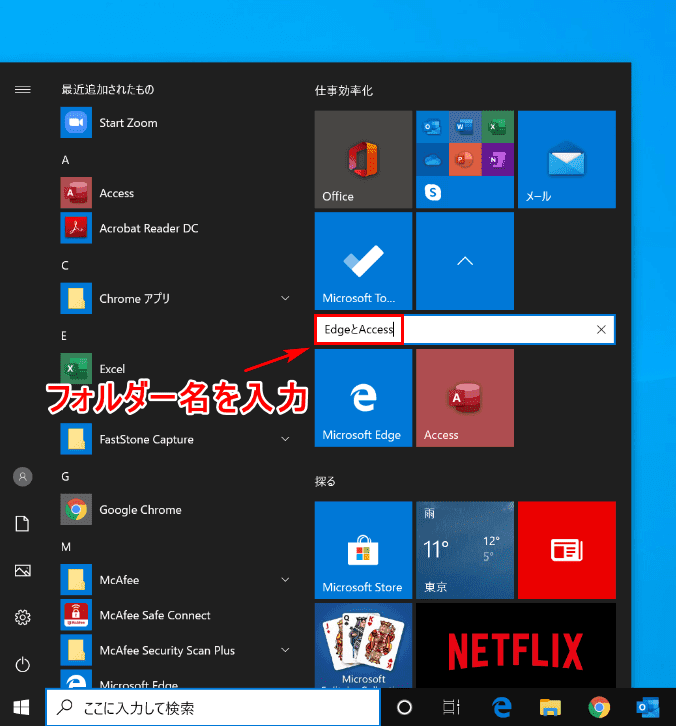Click the Office tile
Screen dimensions: 676x726
click(x=363, y=159)
